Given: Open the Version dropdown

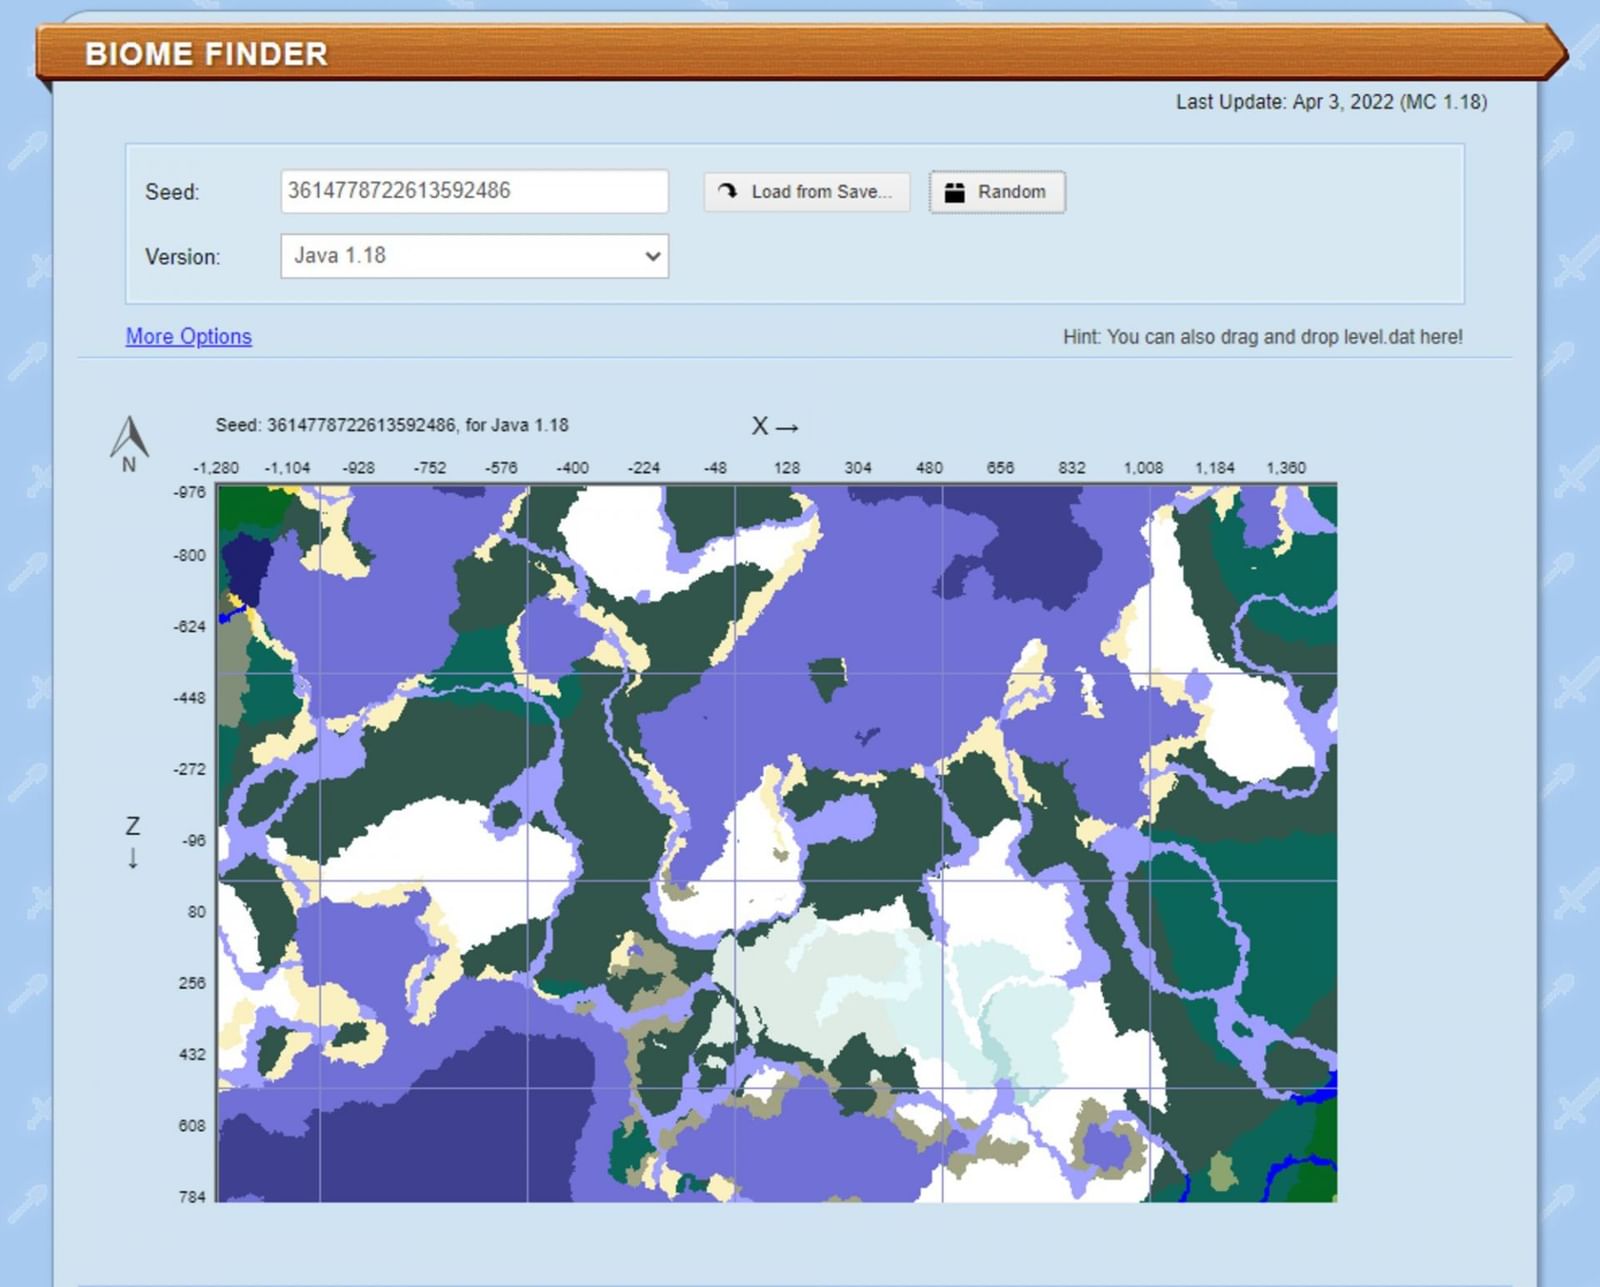Looking at the screenshot, I should pyautogui.click(x=473, y=256).
